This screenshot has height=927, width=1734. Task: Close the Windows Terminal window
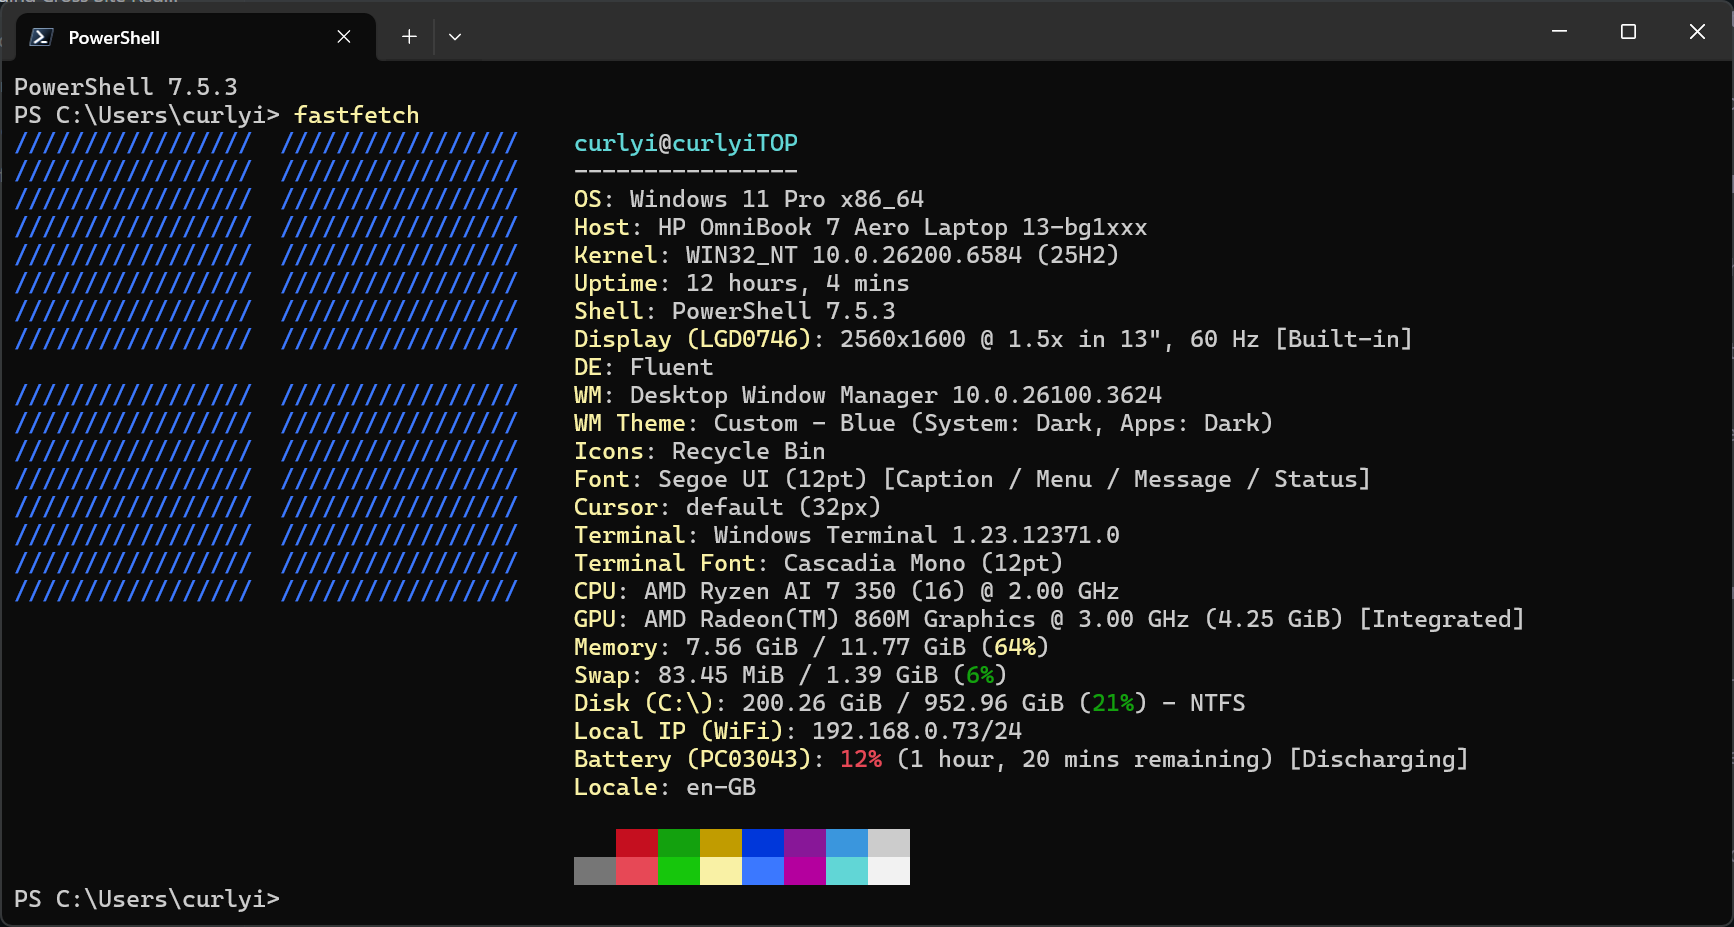[x=1697, y=32]
